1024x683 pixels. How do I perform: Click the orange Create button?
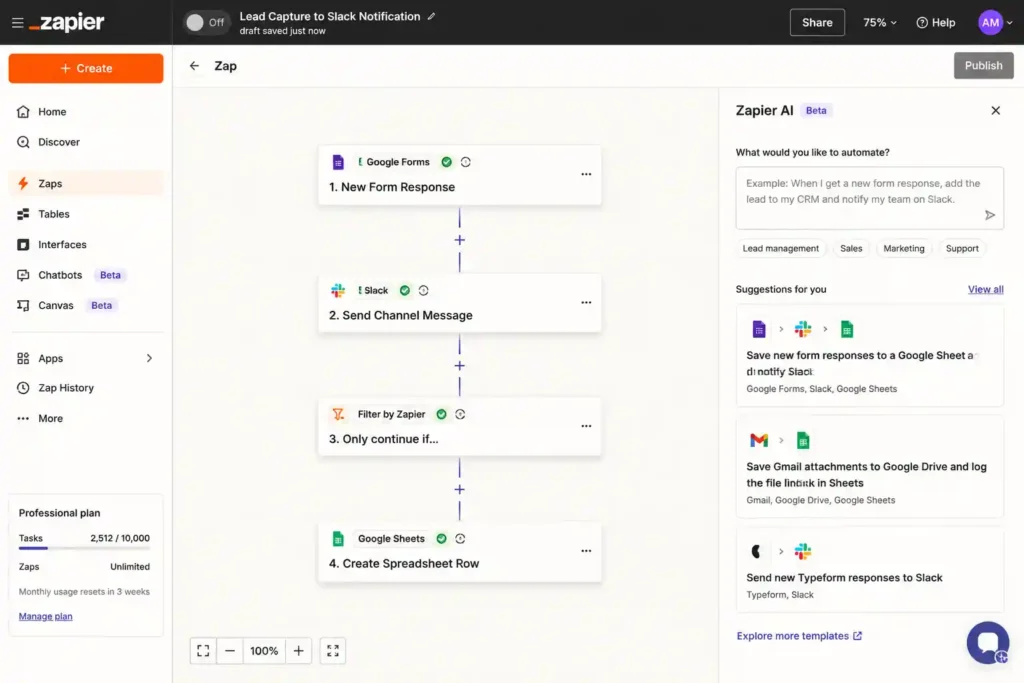(86, 68)
